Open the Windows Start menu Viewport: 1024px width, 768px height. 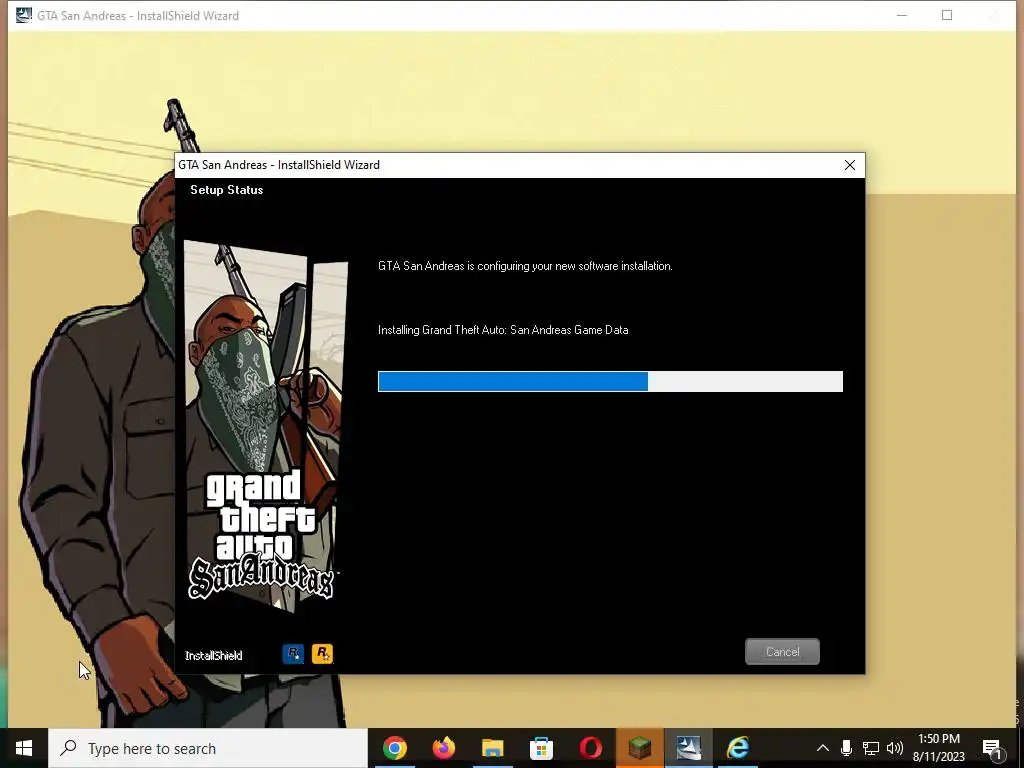24,748
